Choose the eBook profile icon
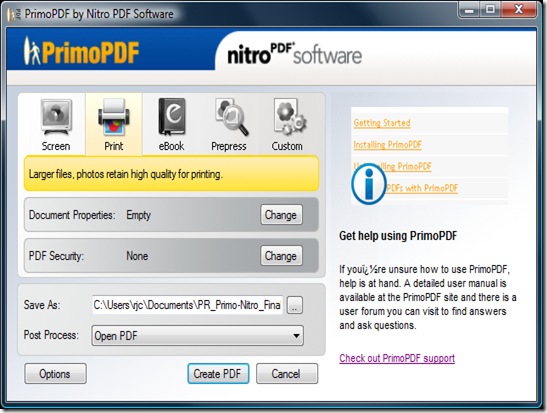The height and width of the screenshot is (413, 547). click(172, 117)
